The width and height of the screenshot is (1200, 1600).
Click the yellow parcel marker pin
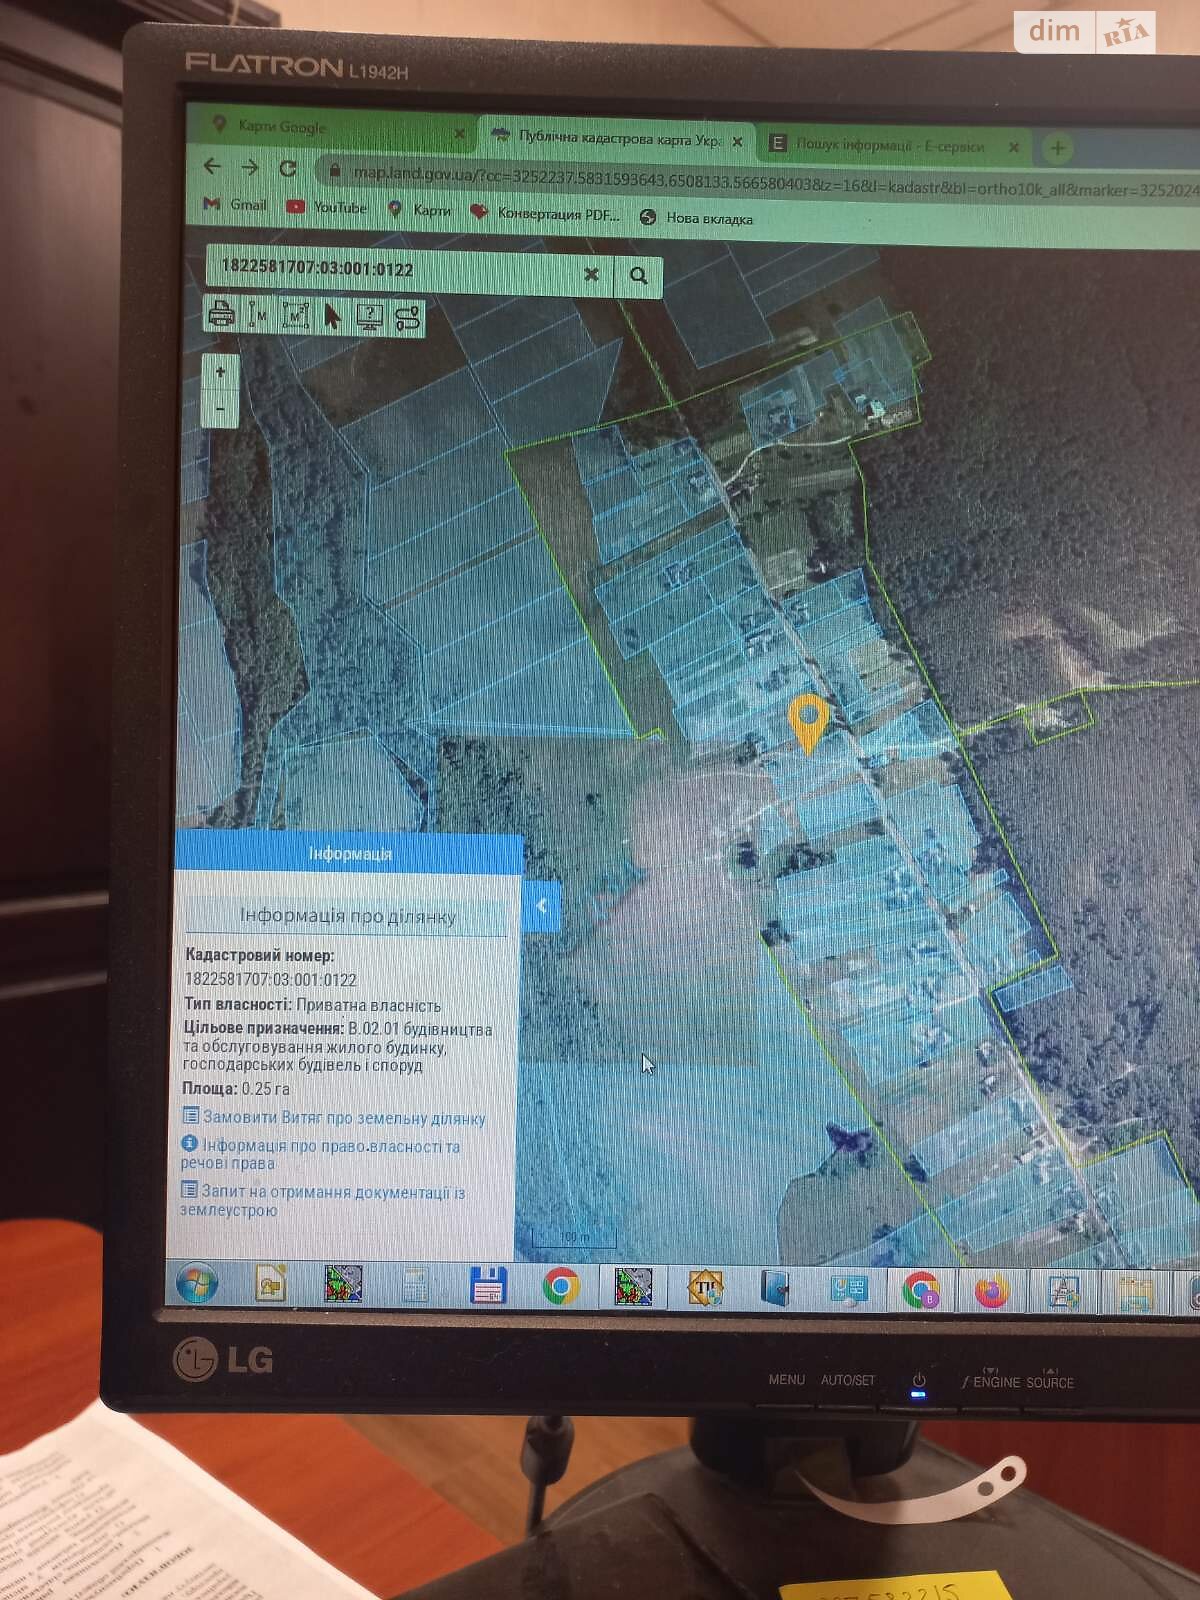[x=808, y=722]
